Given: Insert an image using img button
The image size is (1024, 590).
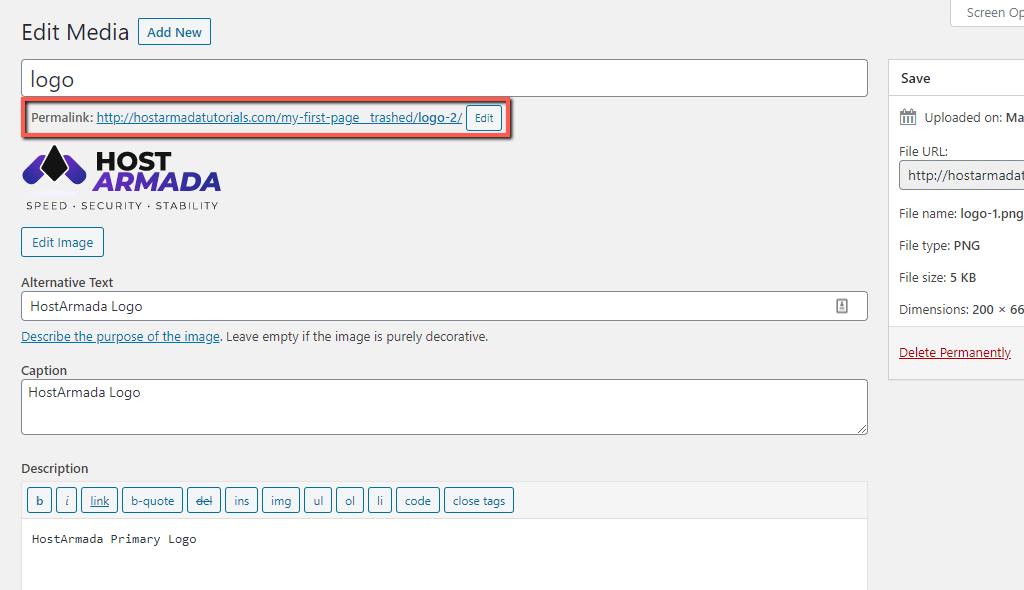Looking at the screenshot, I should [x=281, y=501].
